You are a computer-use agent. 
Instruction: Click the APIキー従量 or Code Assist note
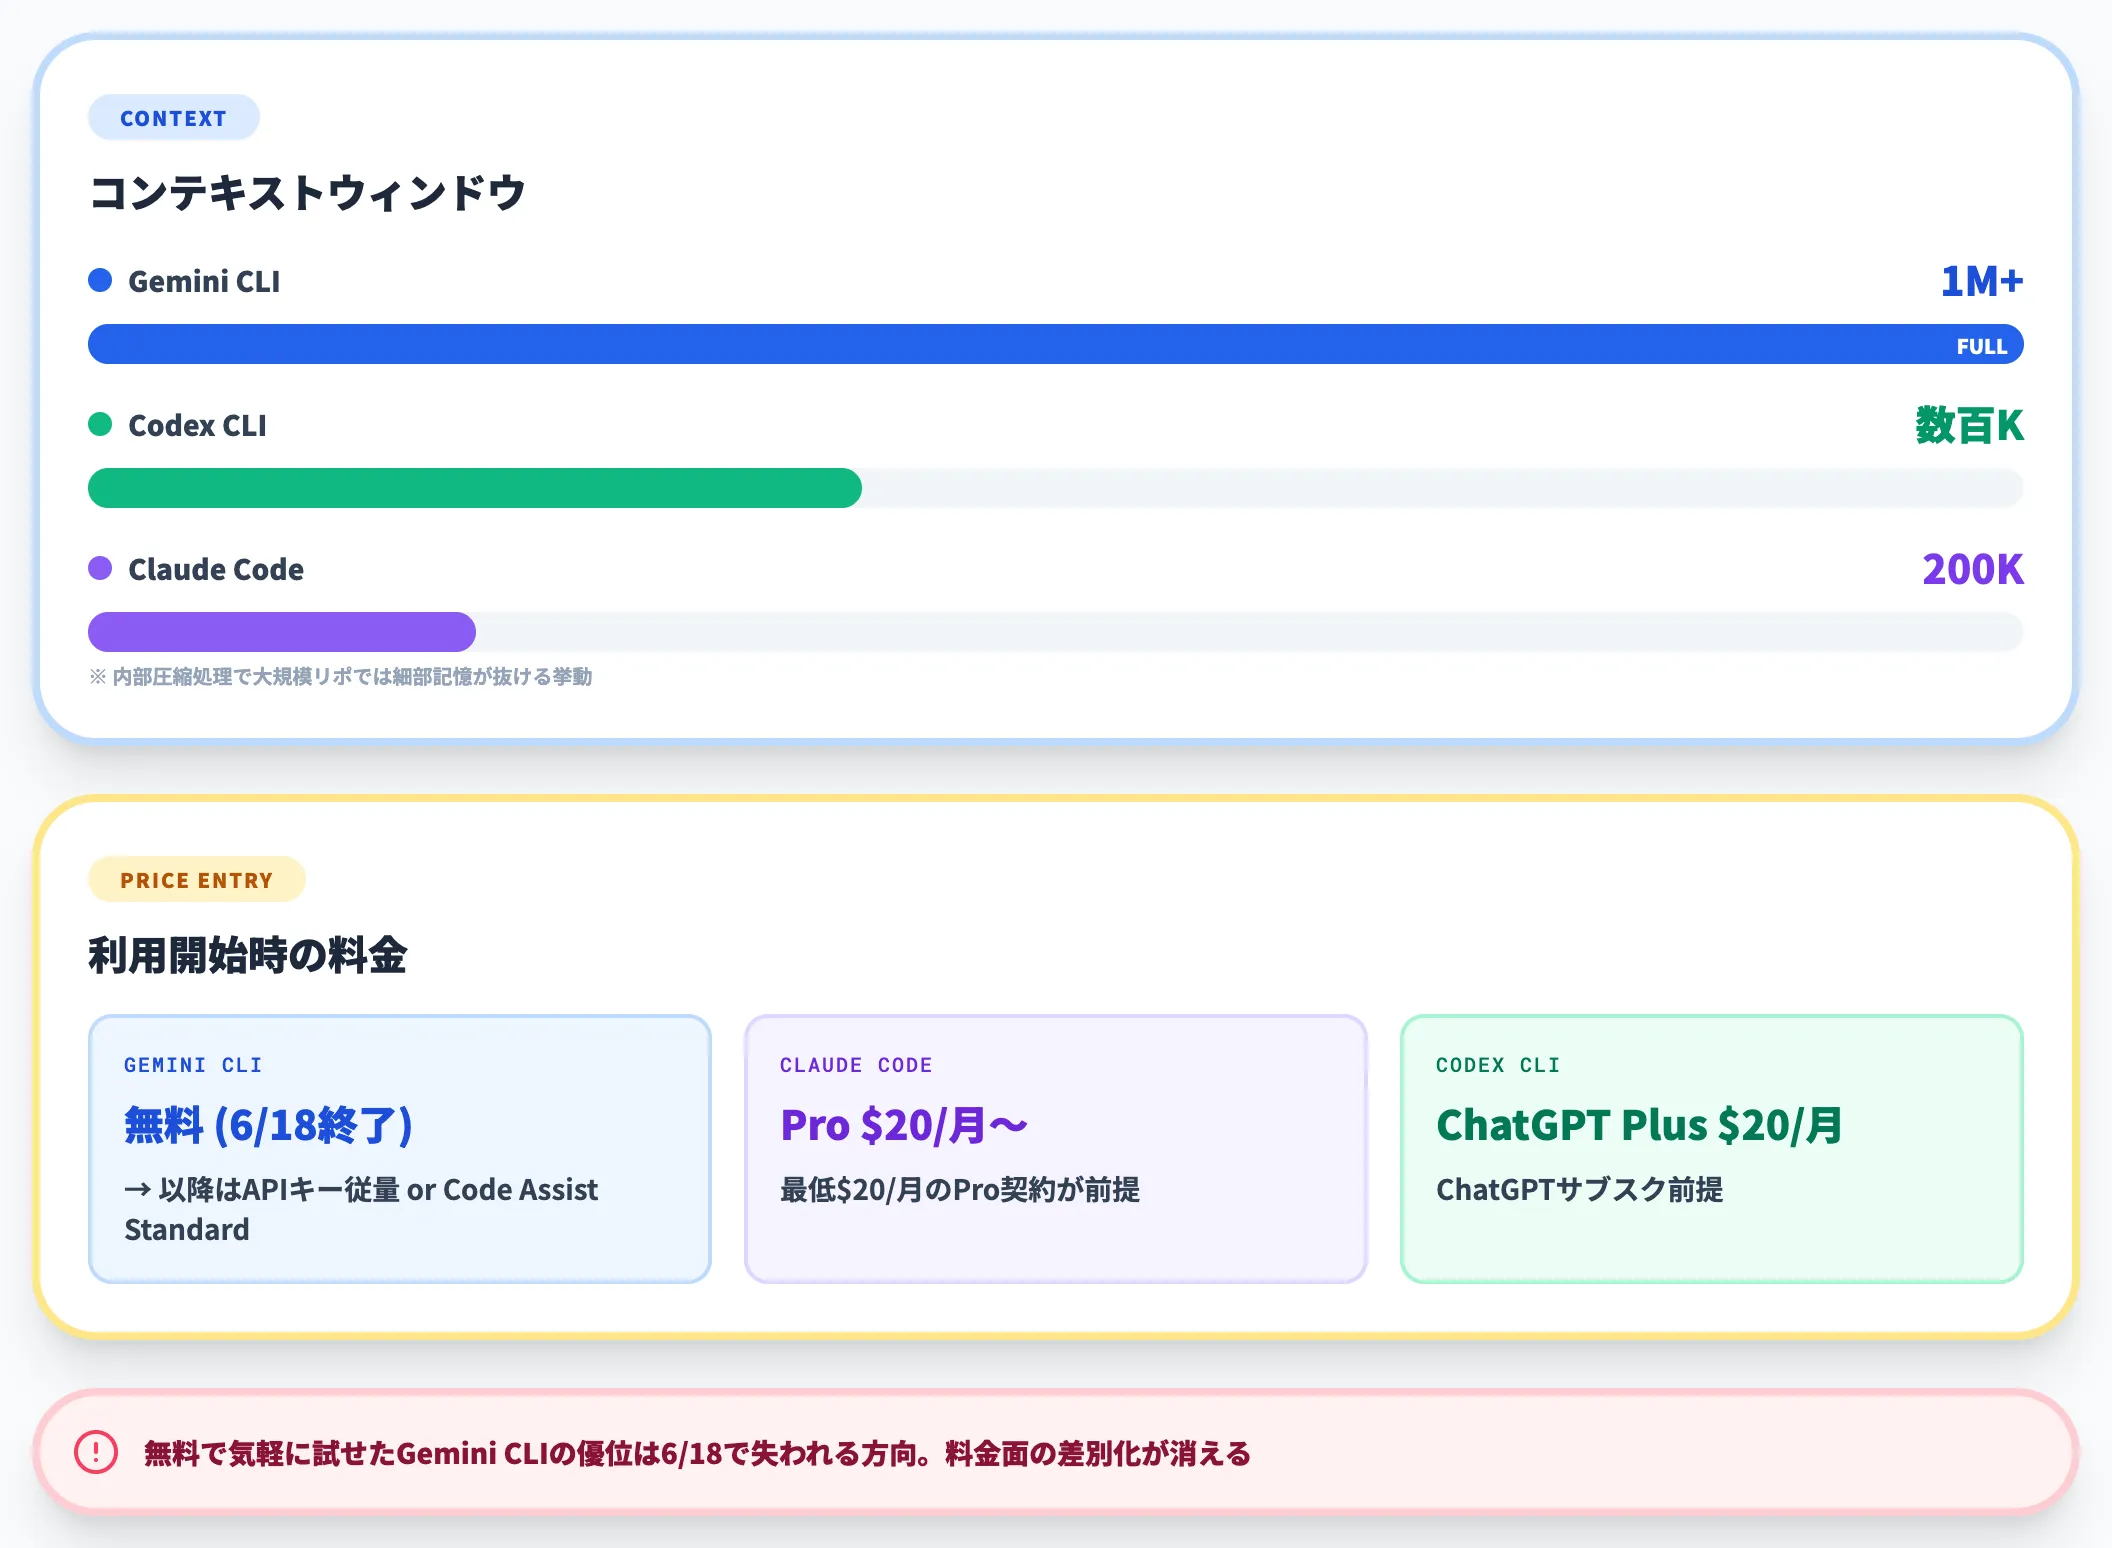click(x=361, y=1209)
